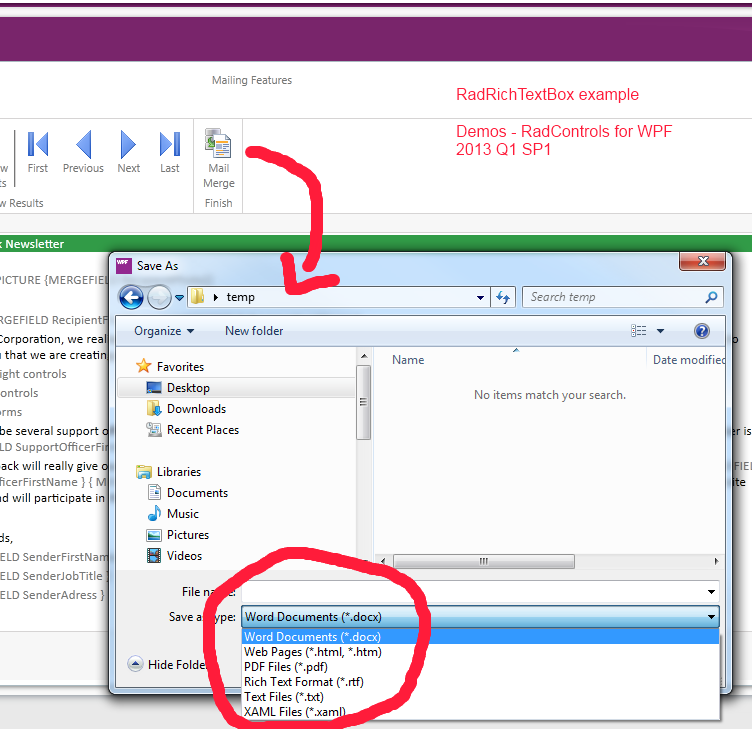Open recent locations dropdown arrow
The height and width of the screenshot is (729, 752).
click(179, 298)
